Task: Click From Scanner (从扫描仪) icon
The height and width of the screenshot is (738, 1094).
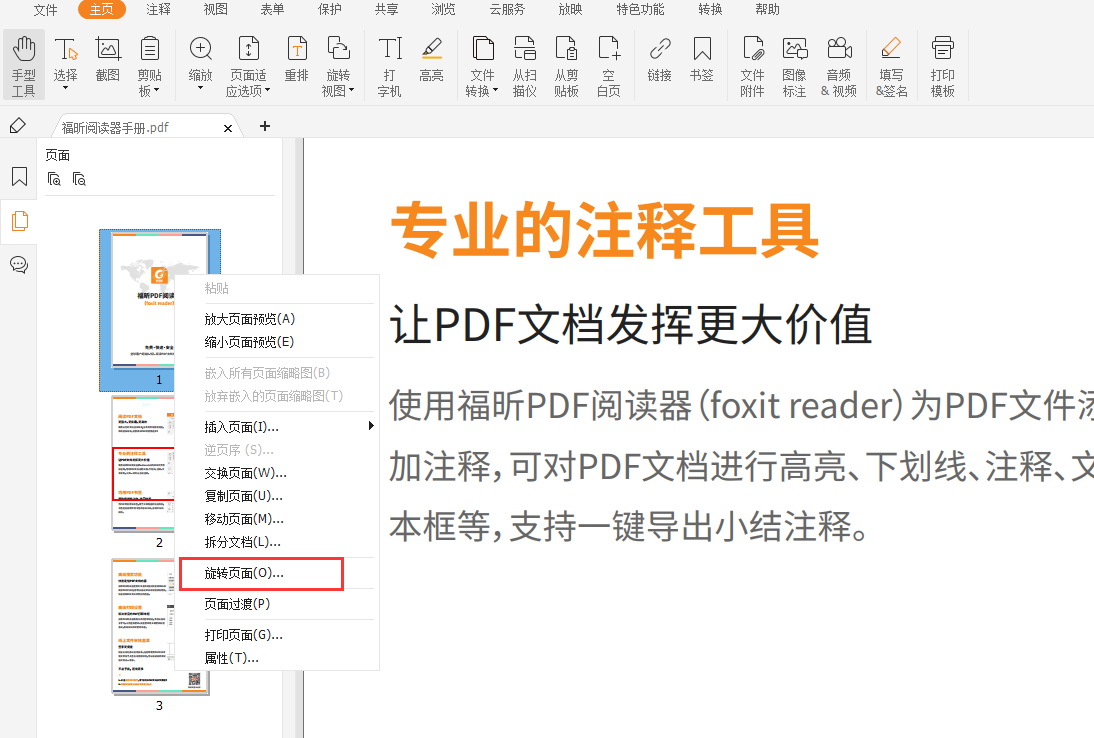Action: coord(525,66)
